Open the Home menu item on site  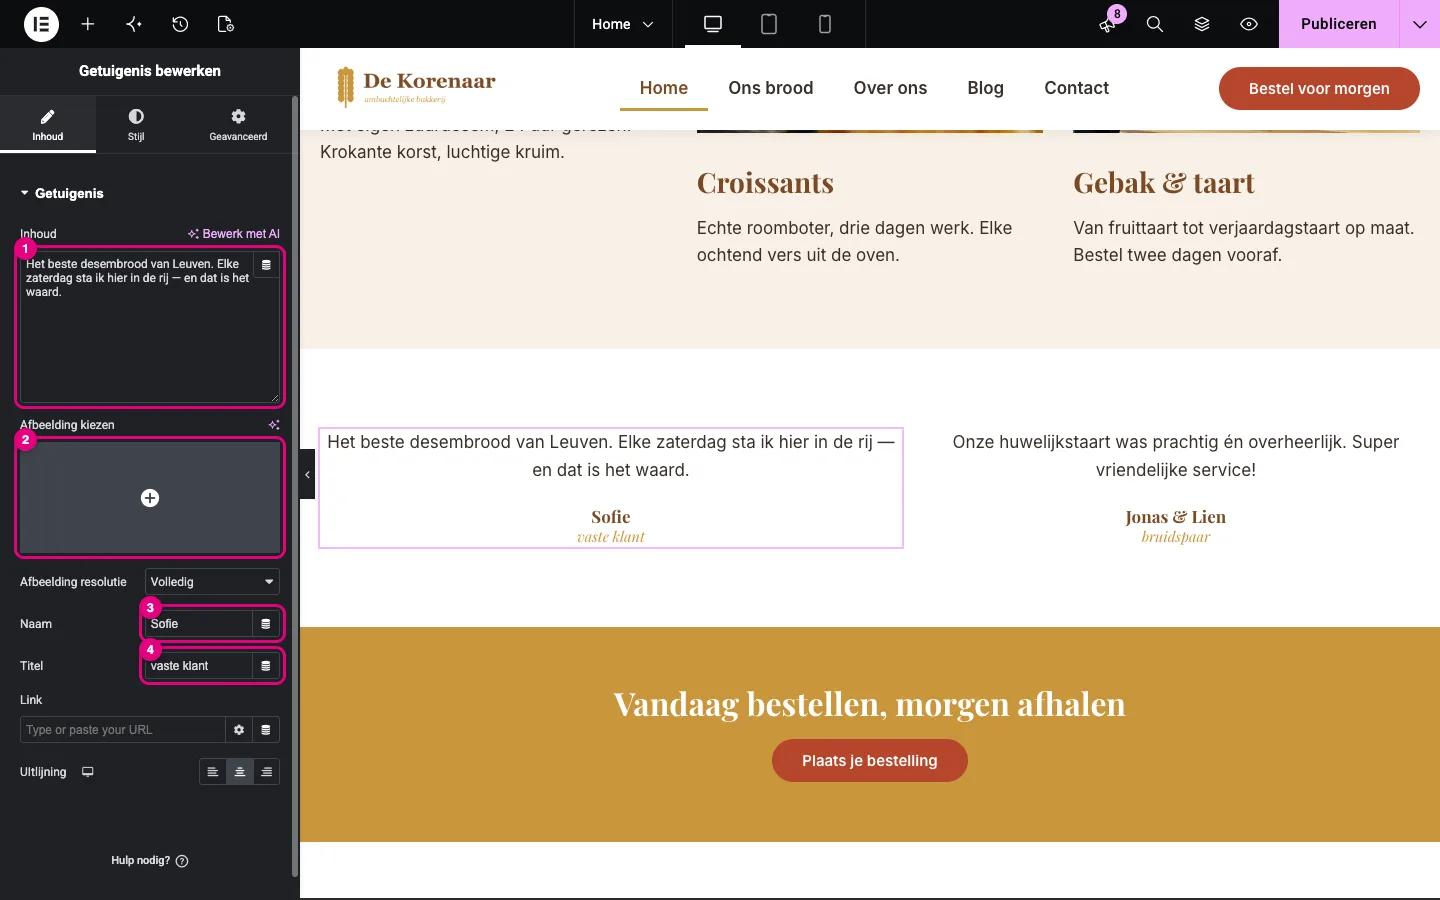(x=664, y=88)
